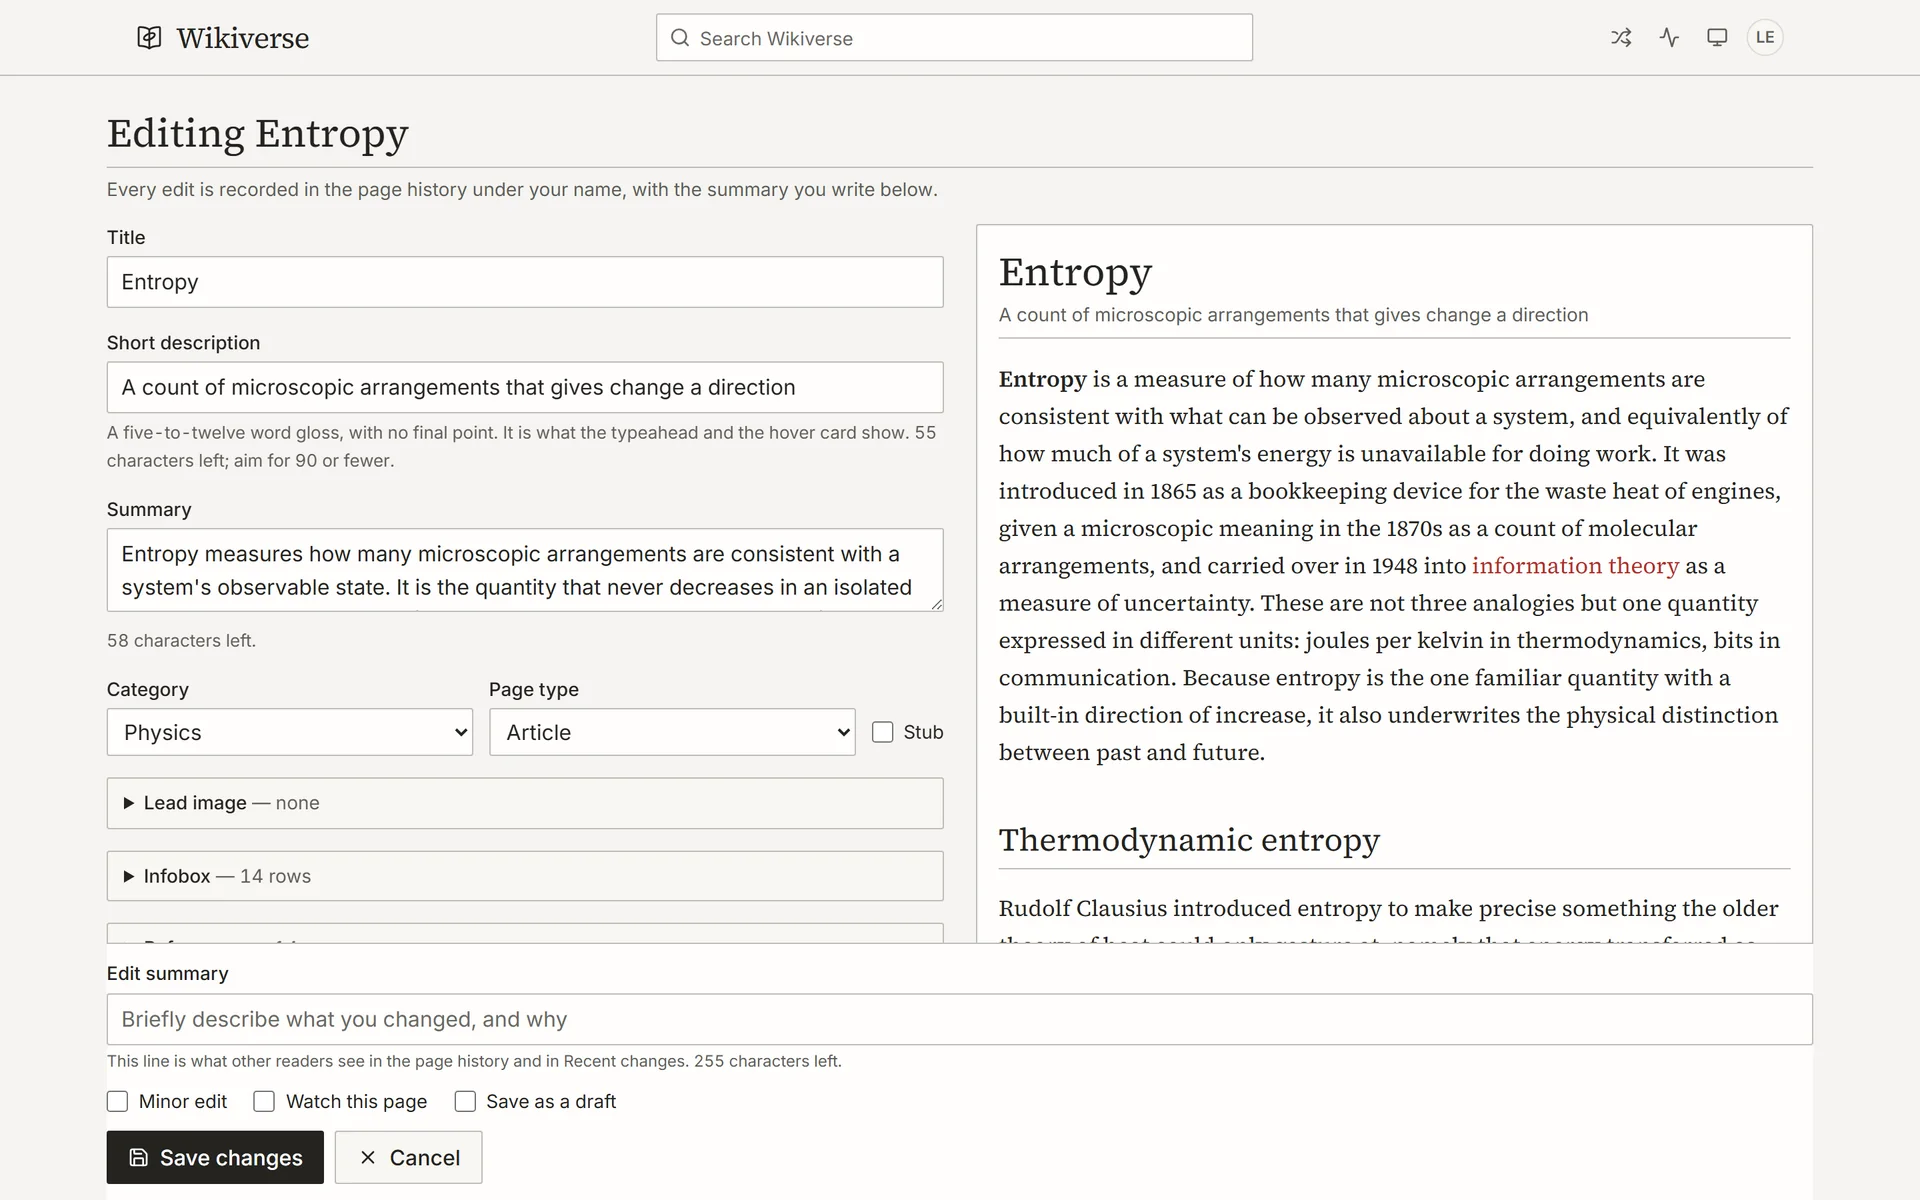This screenshot has height=1200, width=1920.
Task: Click the '58 characters left.' hint
Action: 181,641
